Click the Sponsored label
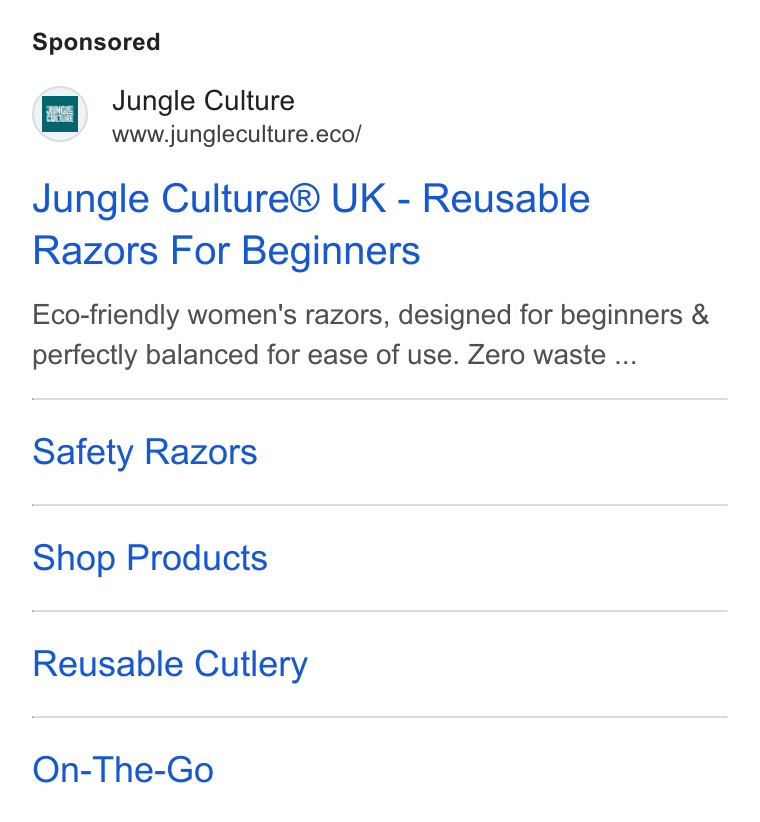 click(96, 42)
